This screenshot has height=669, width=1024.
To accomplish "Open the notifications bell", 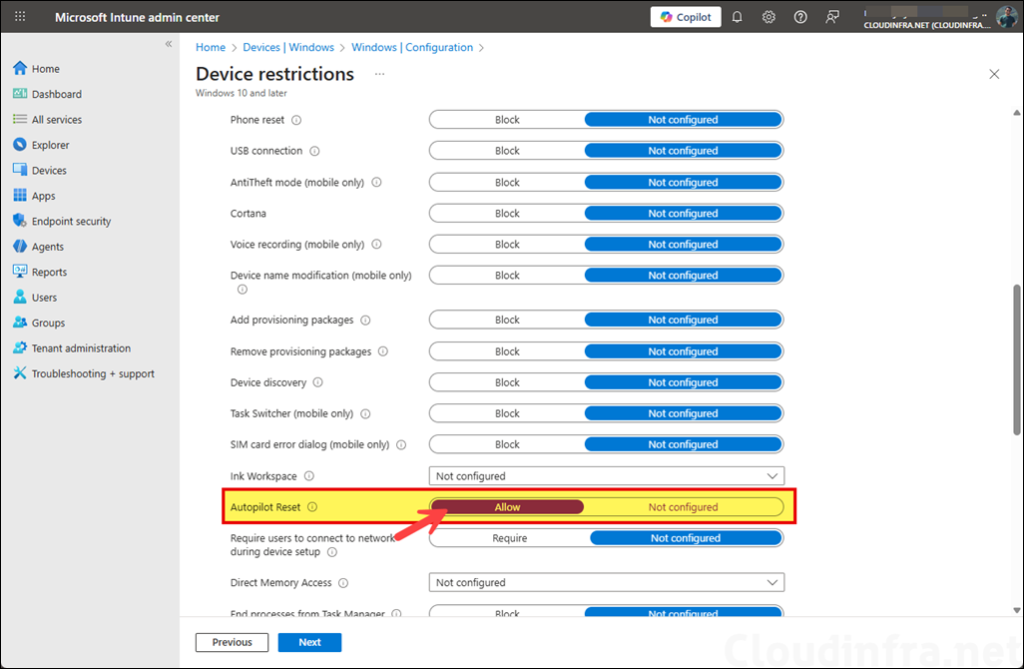I will tap(737, 16).
